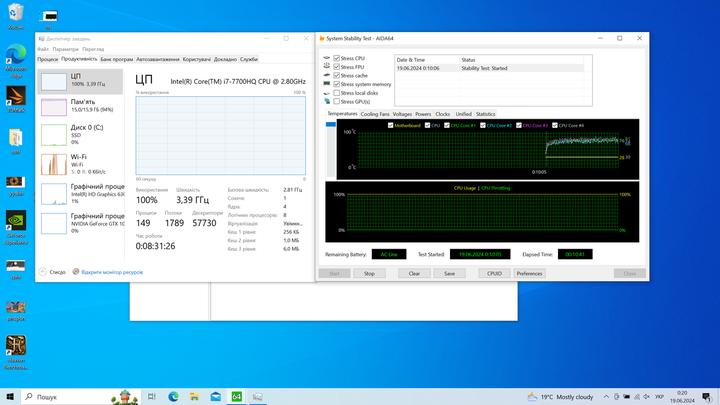The height and width of the screenshot is (405, 720).
Task: Click the resource monitor icon in Task Manager
Action: click(76, 272)
